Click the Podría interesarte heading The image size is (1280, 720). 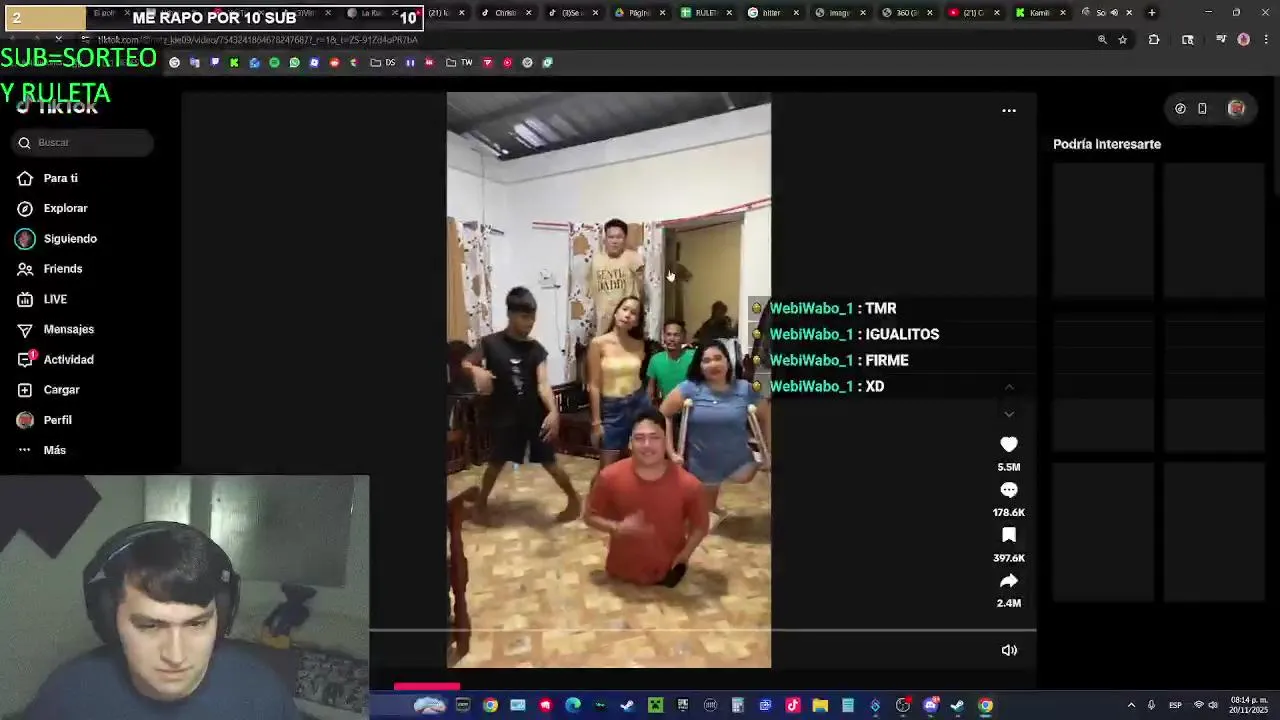[x=1107, y=144]
